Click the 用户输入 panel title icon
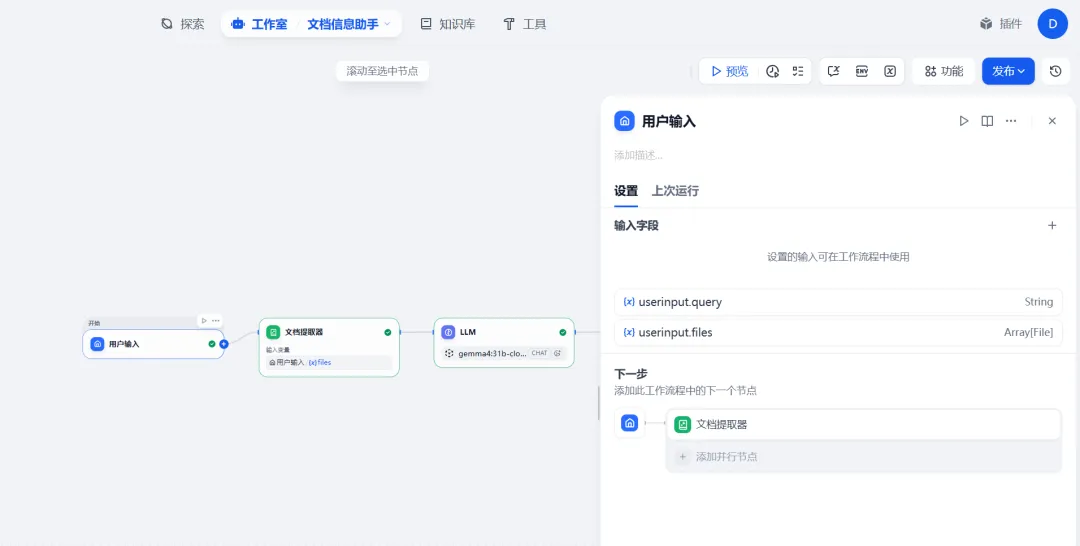 pyautogui.click(x=624, y=121)
